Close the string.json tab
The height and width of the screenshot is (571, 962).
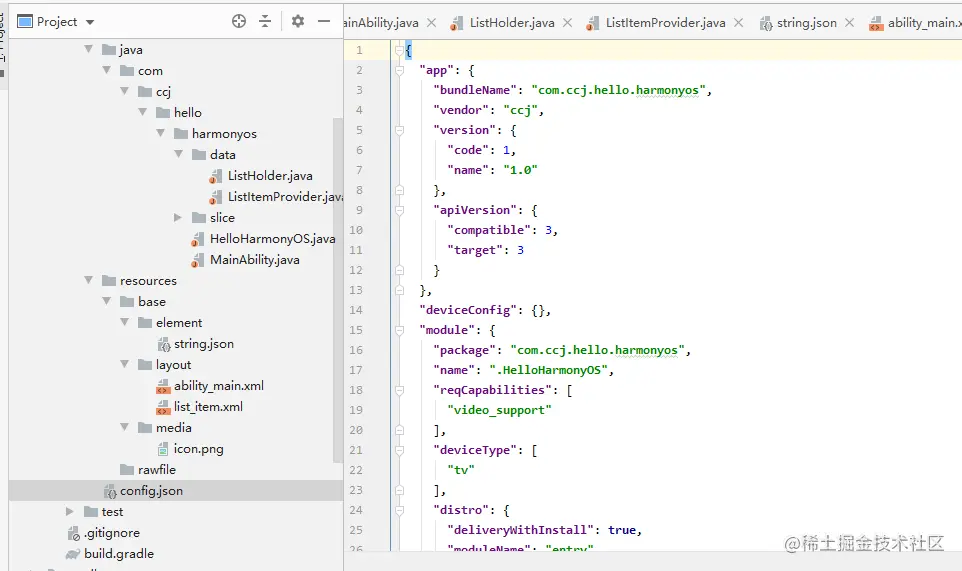click(850, 23)
